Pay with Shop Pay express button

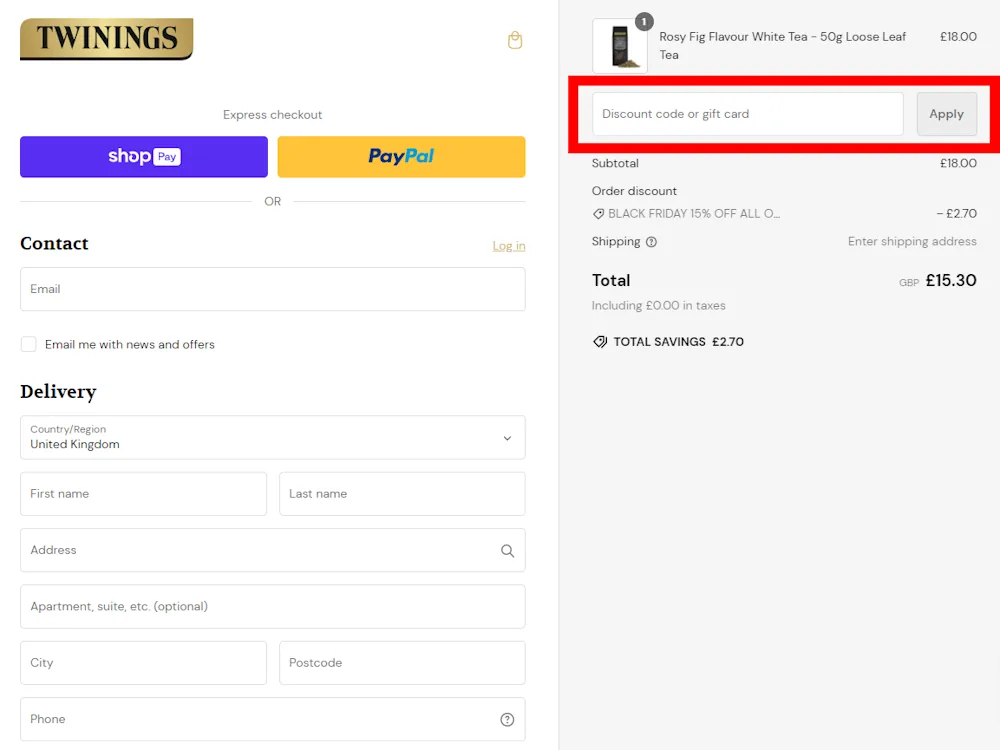point(143,156)
